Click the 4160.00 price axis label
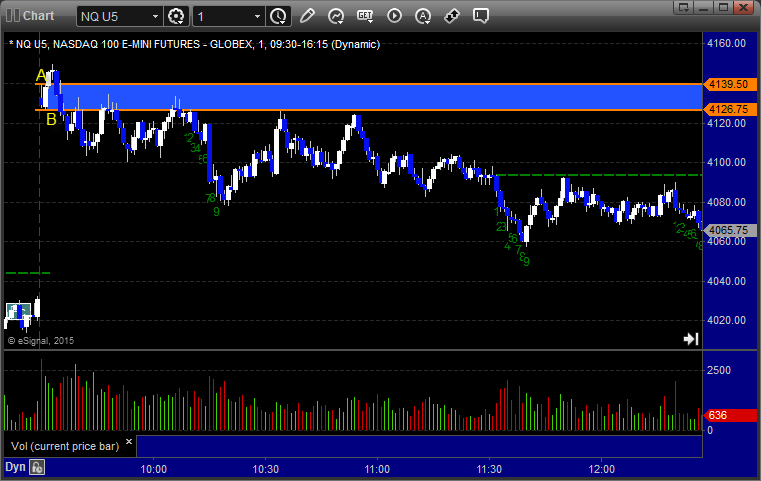The height and width of the screenshot is (481, 761). point(727,43)
